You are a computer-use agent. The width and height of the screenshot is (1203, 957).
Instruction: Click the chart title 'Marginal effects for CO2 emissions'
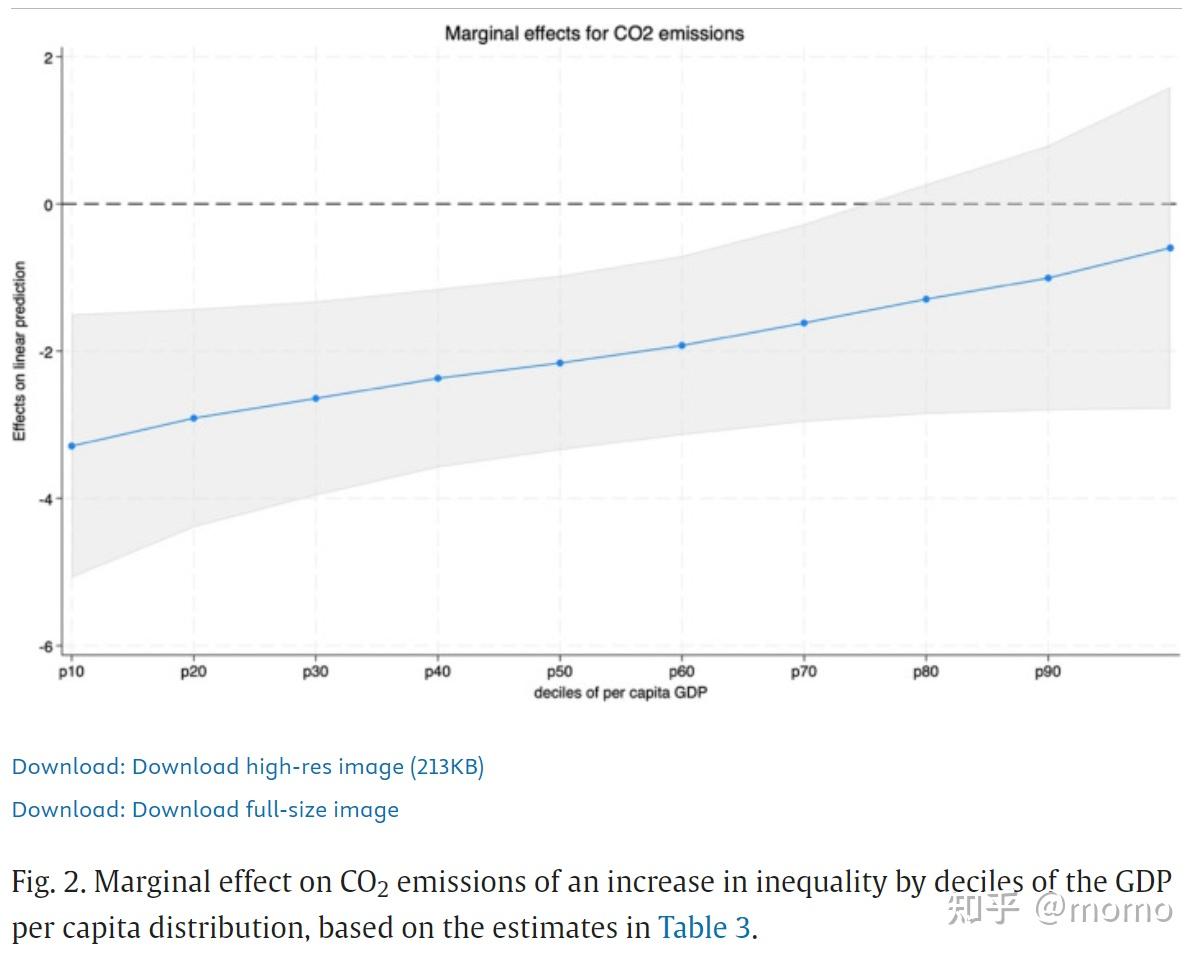(x=594, y=34)
